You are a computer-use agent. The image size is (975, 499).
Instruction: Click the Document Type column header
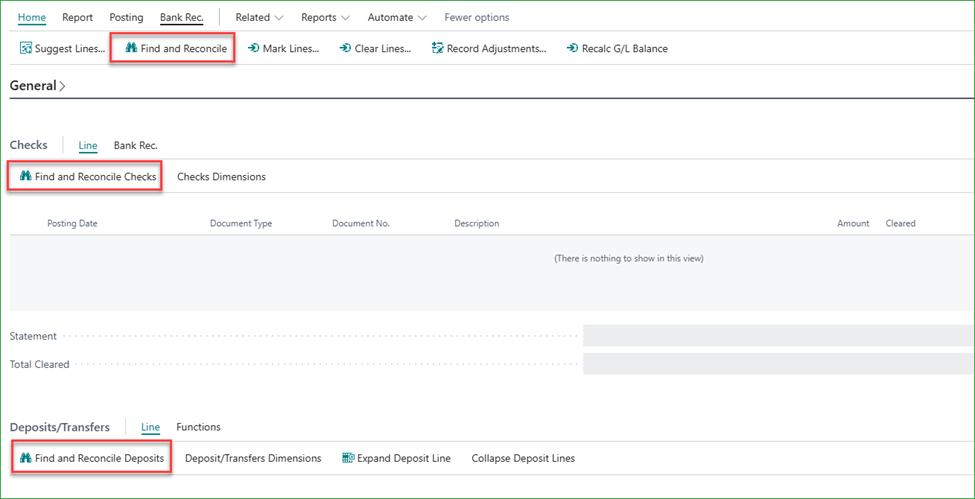pos(241,223)
